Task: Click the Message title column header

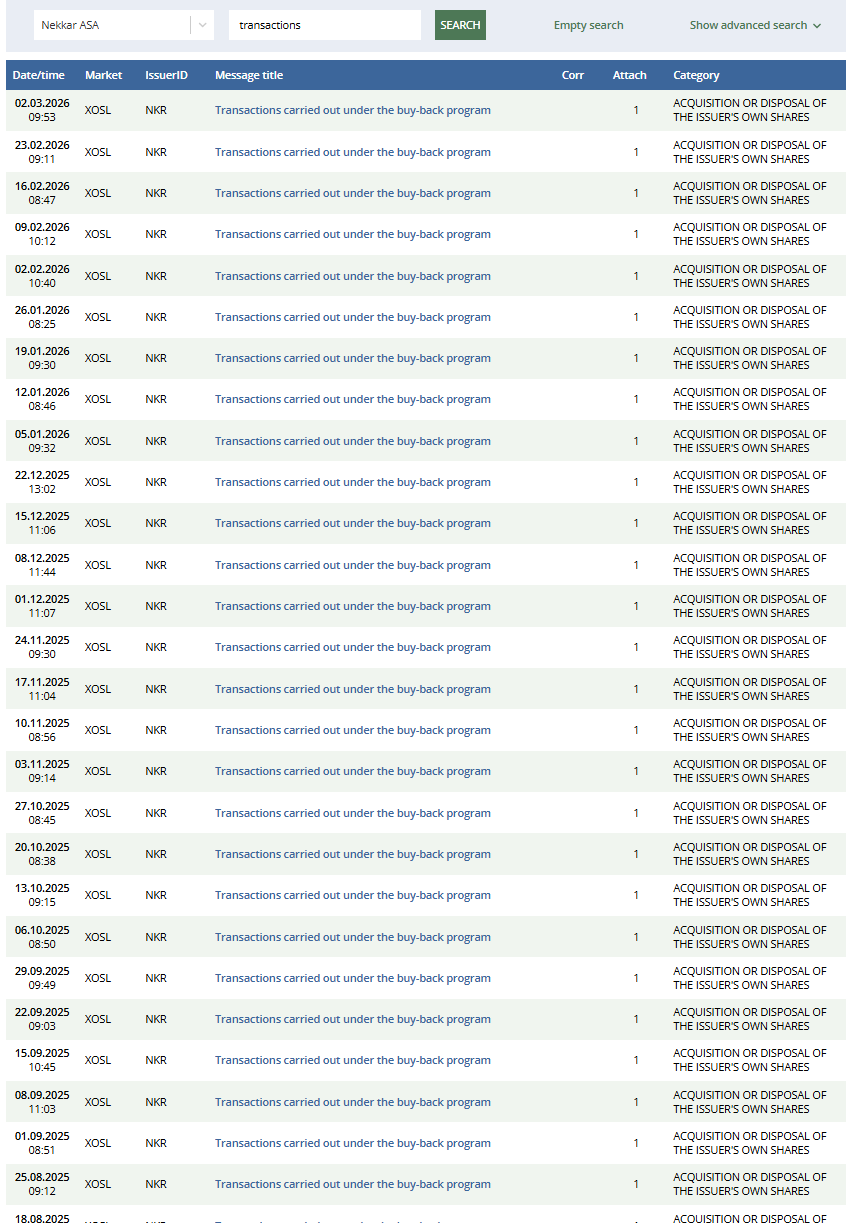Action: pos(249,75)
